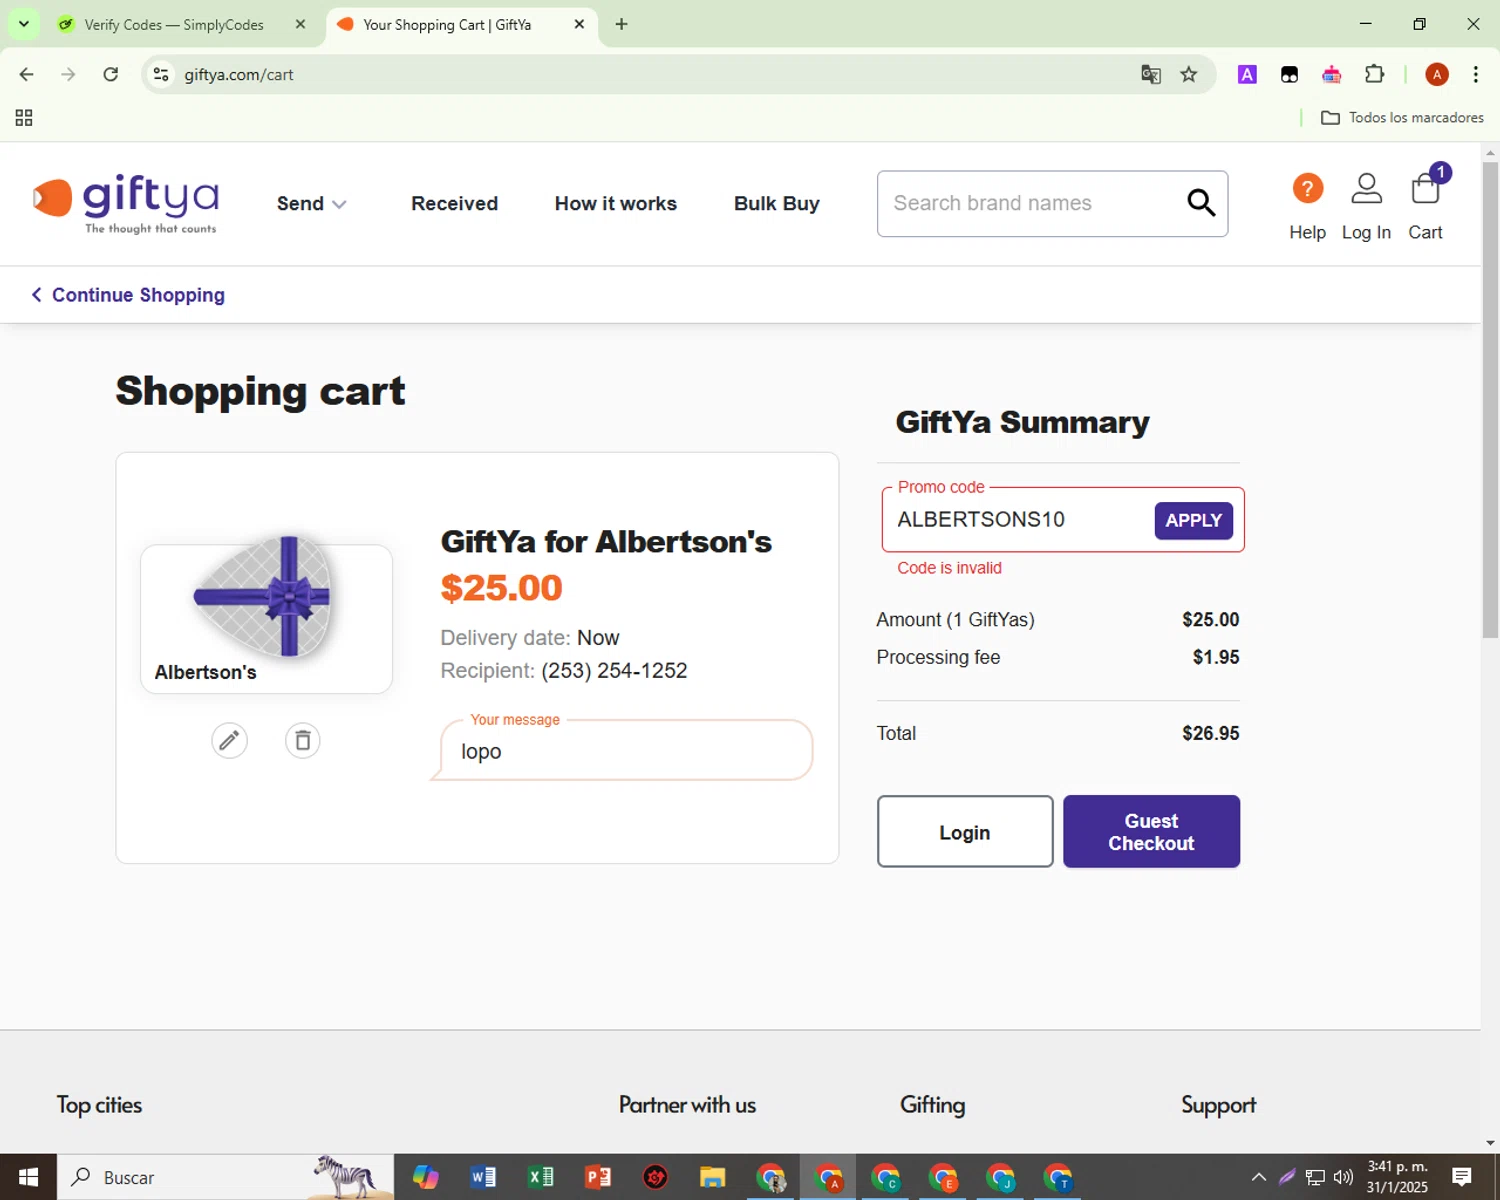Open File Explorer from the taskbar
Image resolution: width=1500 pixels, height=1200 pixels.
(x=712, y=1177)
